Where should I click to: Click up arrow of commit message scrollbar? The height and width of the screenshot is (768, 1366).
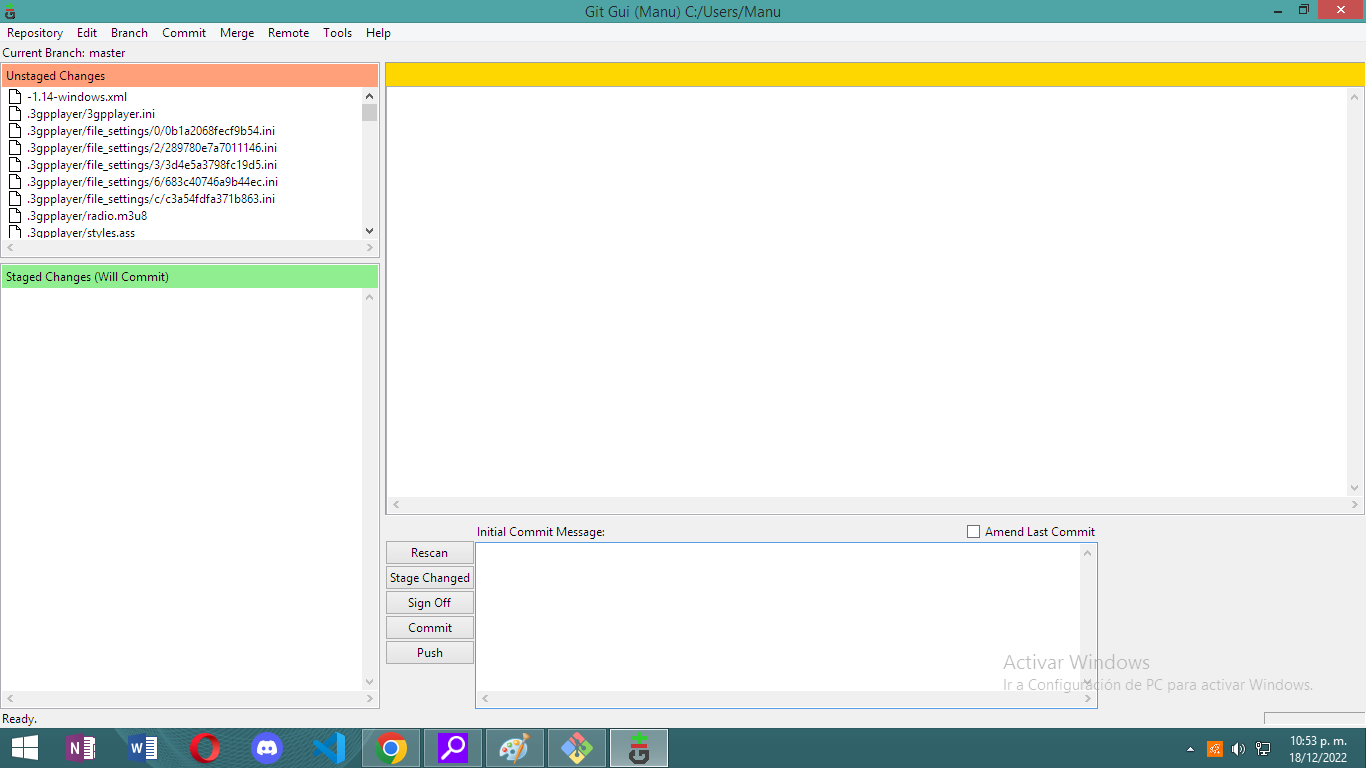tap(1088, 553)
